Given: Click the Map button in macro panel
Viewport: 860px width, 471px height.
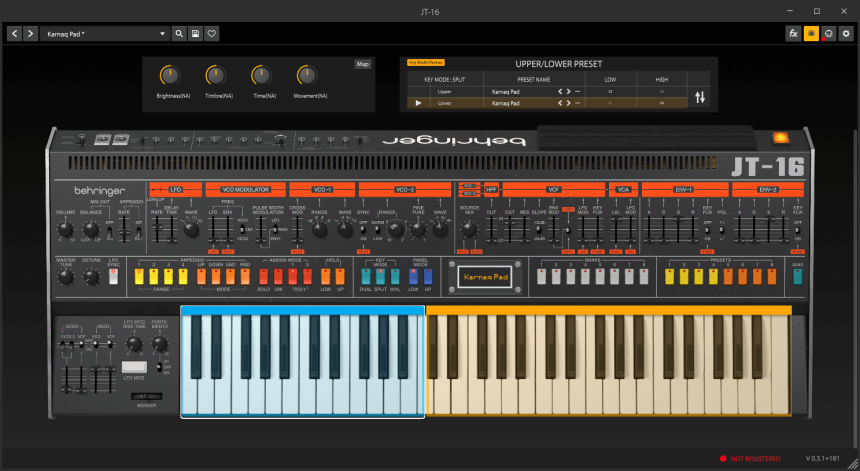Looking at the screenshot, I should 363,64.
